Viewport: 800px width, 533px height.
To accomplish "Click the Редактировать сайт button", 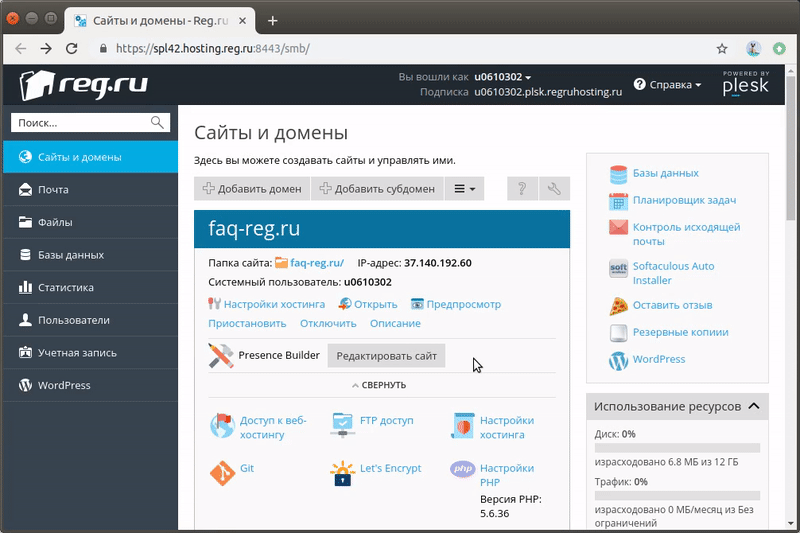I will (386, 356).
